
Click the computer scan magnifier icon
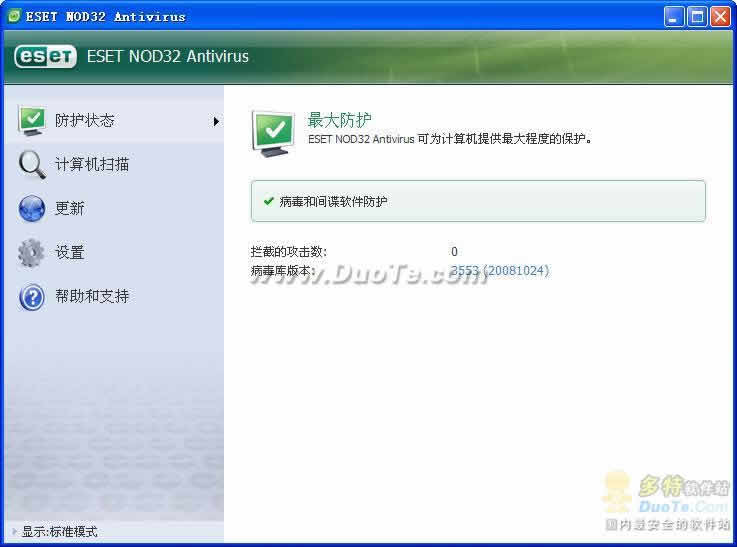pyautogui.click(x=32, y=164)
